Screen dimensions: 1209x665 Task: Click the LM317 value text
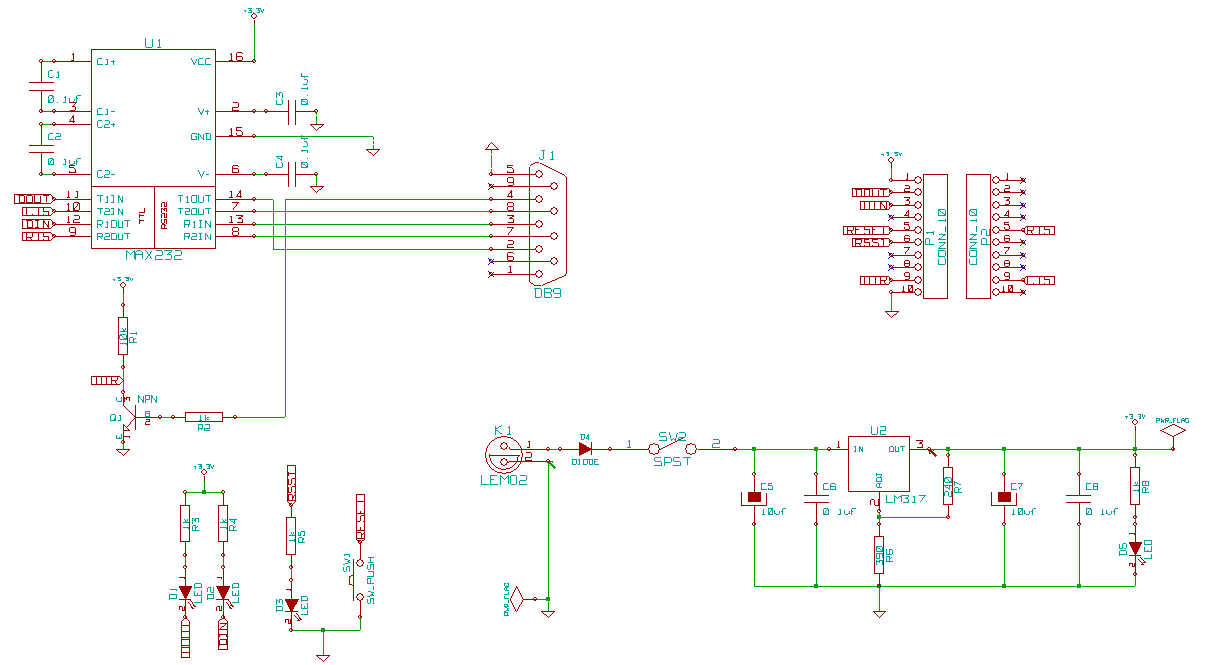(x=904, y=498)
